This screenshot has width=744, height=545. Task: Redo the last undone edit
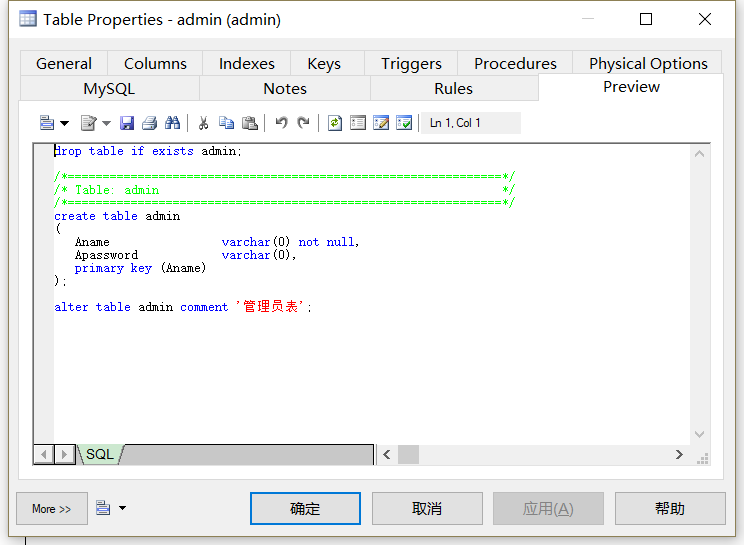pos(303,123)
